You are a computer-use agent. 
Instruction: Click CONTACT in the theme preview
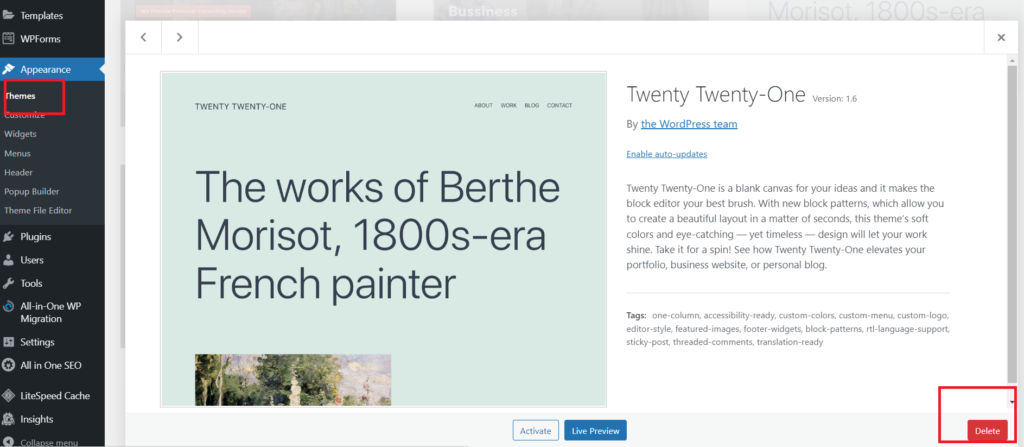[x=560, y=106]
